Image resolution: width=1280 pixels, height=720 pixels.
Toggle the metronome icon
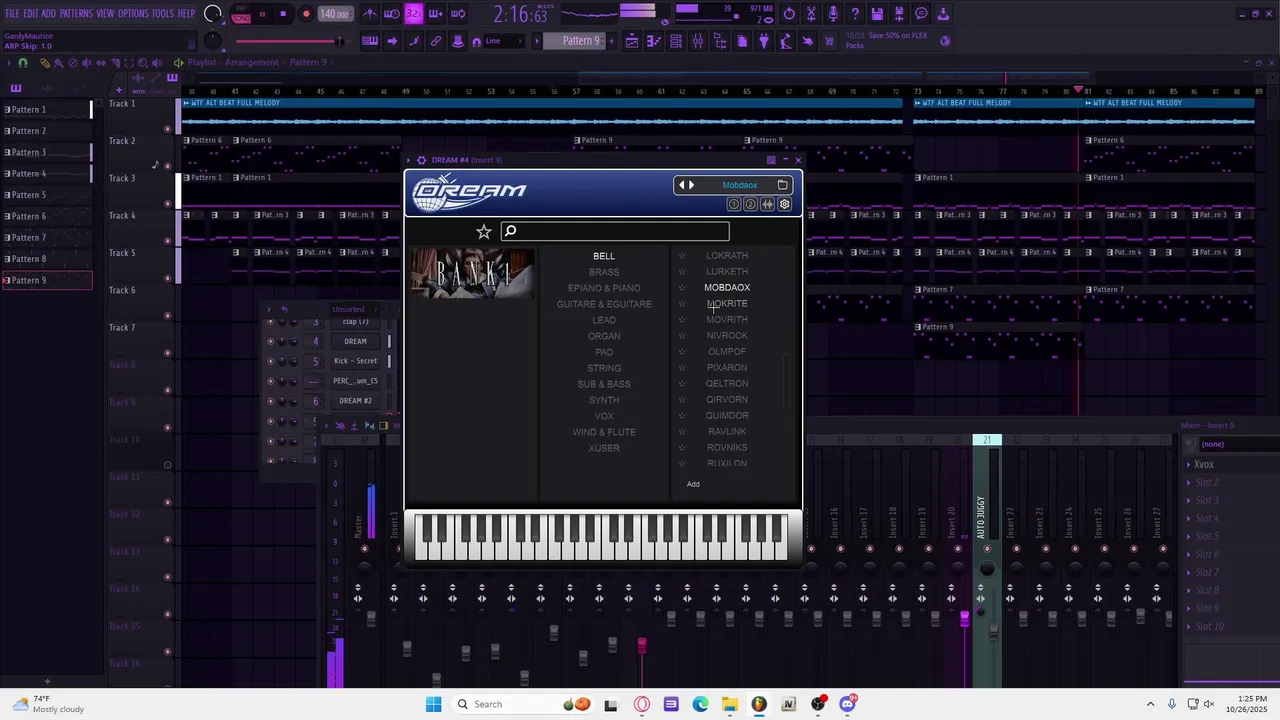370,14
